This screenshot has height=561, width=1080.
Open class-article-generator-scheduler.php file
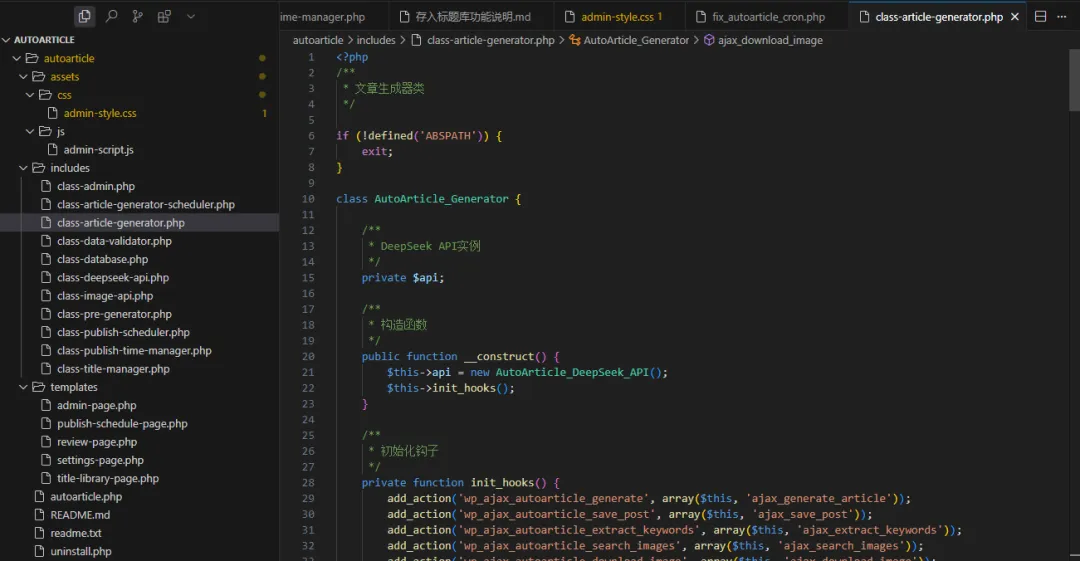[146, 205]
